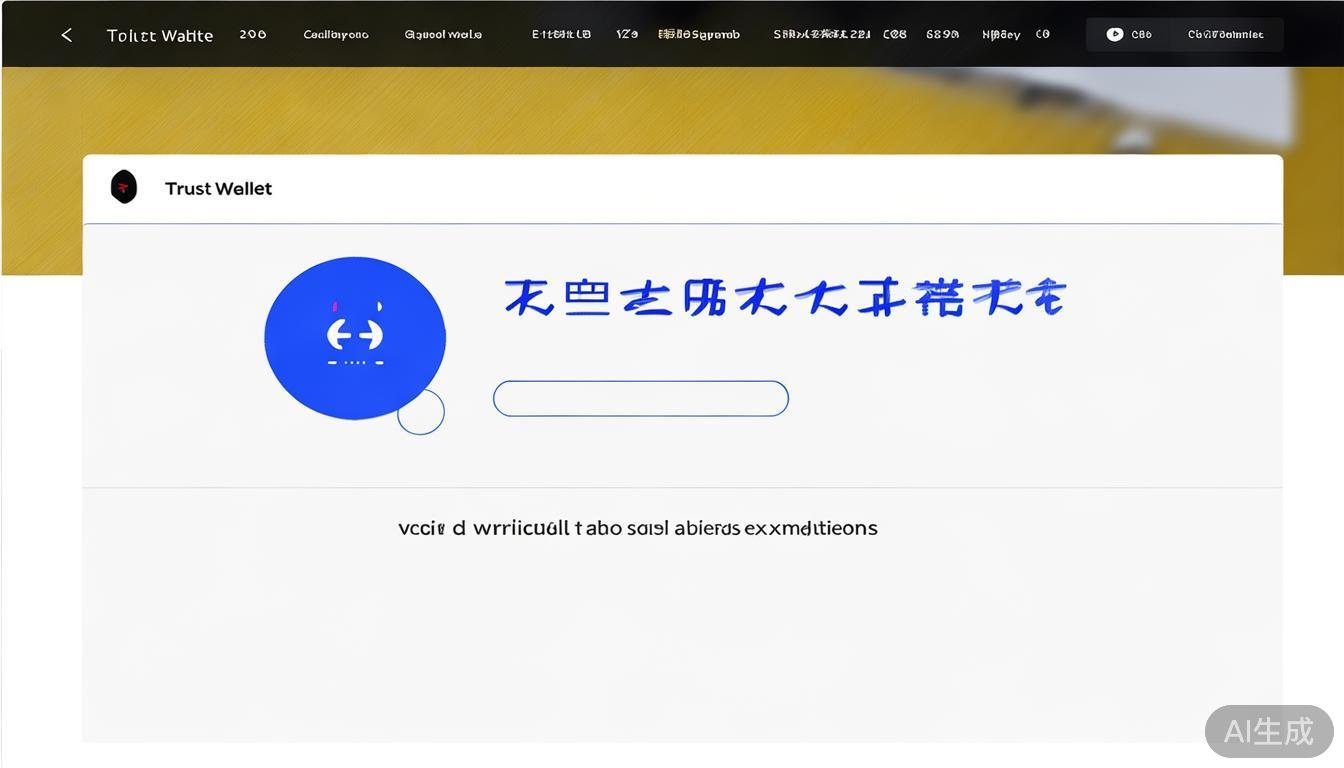The width and height of the screenshot is (1344, 768).
Task: Expand the Cailoyono navbar dropdown
Action: (336, 32)
